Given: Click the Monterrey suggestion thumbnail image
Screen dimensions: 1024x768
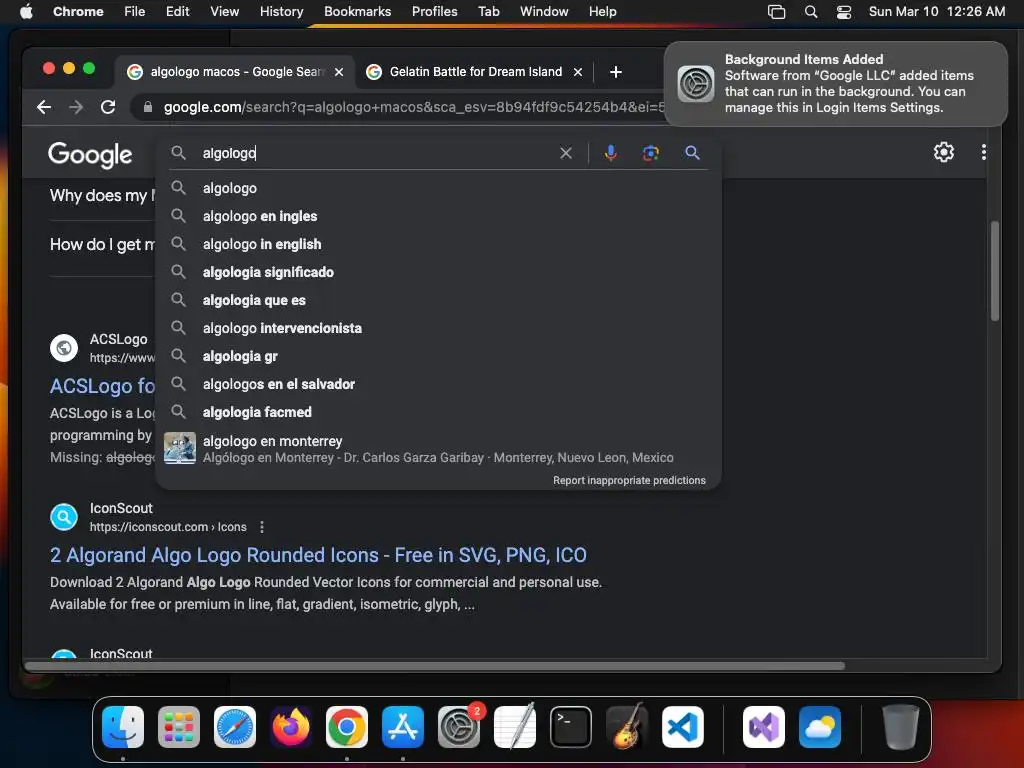Looking at the screenshot, I should [180, 448].
